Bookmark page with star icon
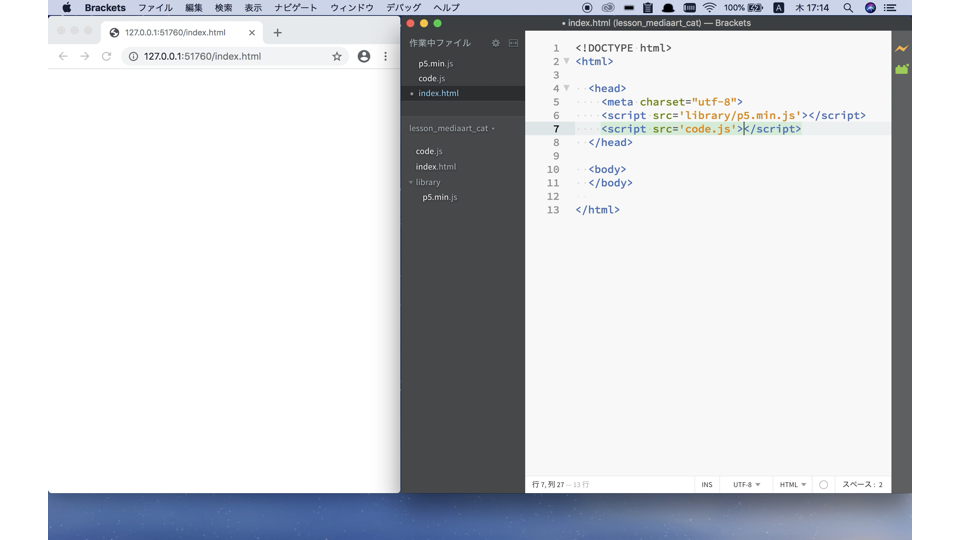Viewport: 960px width, 540px height. point(337,56)
